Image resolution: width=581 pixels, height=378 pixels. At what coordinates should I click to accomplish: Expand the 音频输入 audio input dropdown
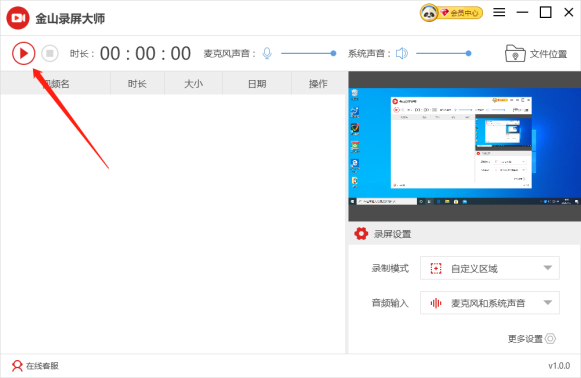[489, 303]
